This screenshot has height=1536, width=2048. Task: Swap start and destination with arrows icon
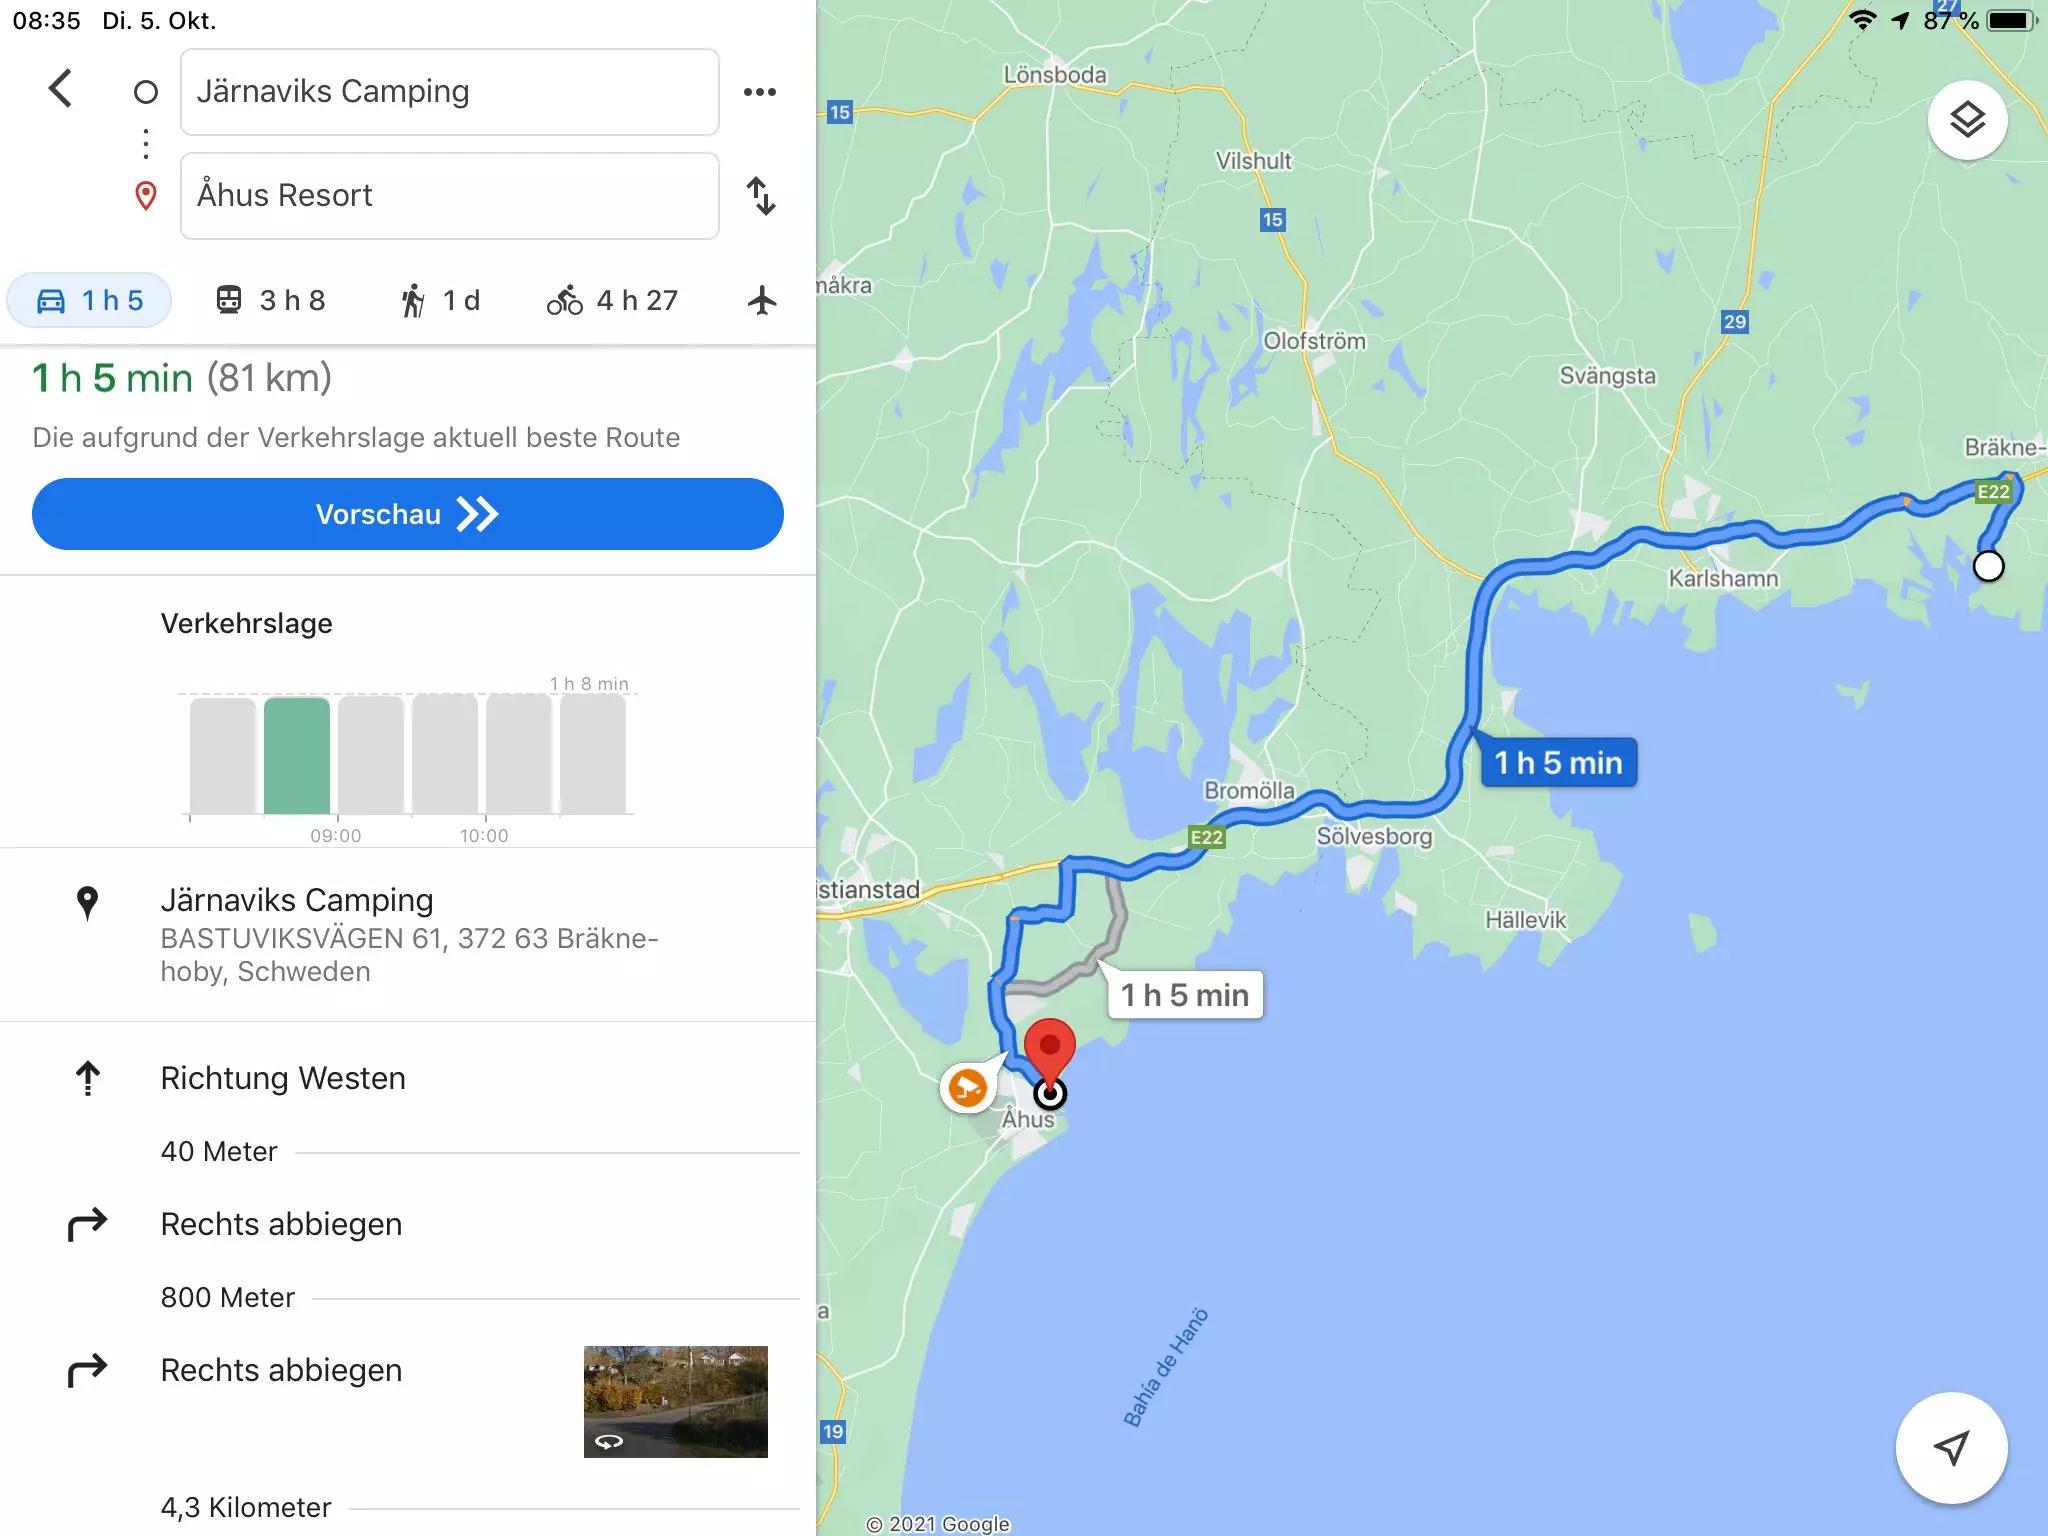click(x=761, y=196)
